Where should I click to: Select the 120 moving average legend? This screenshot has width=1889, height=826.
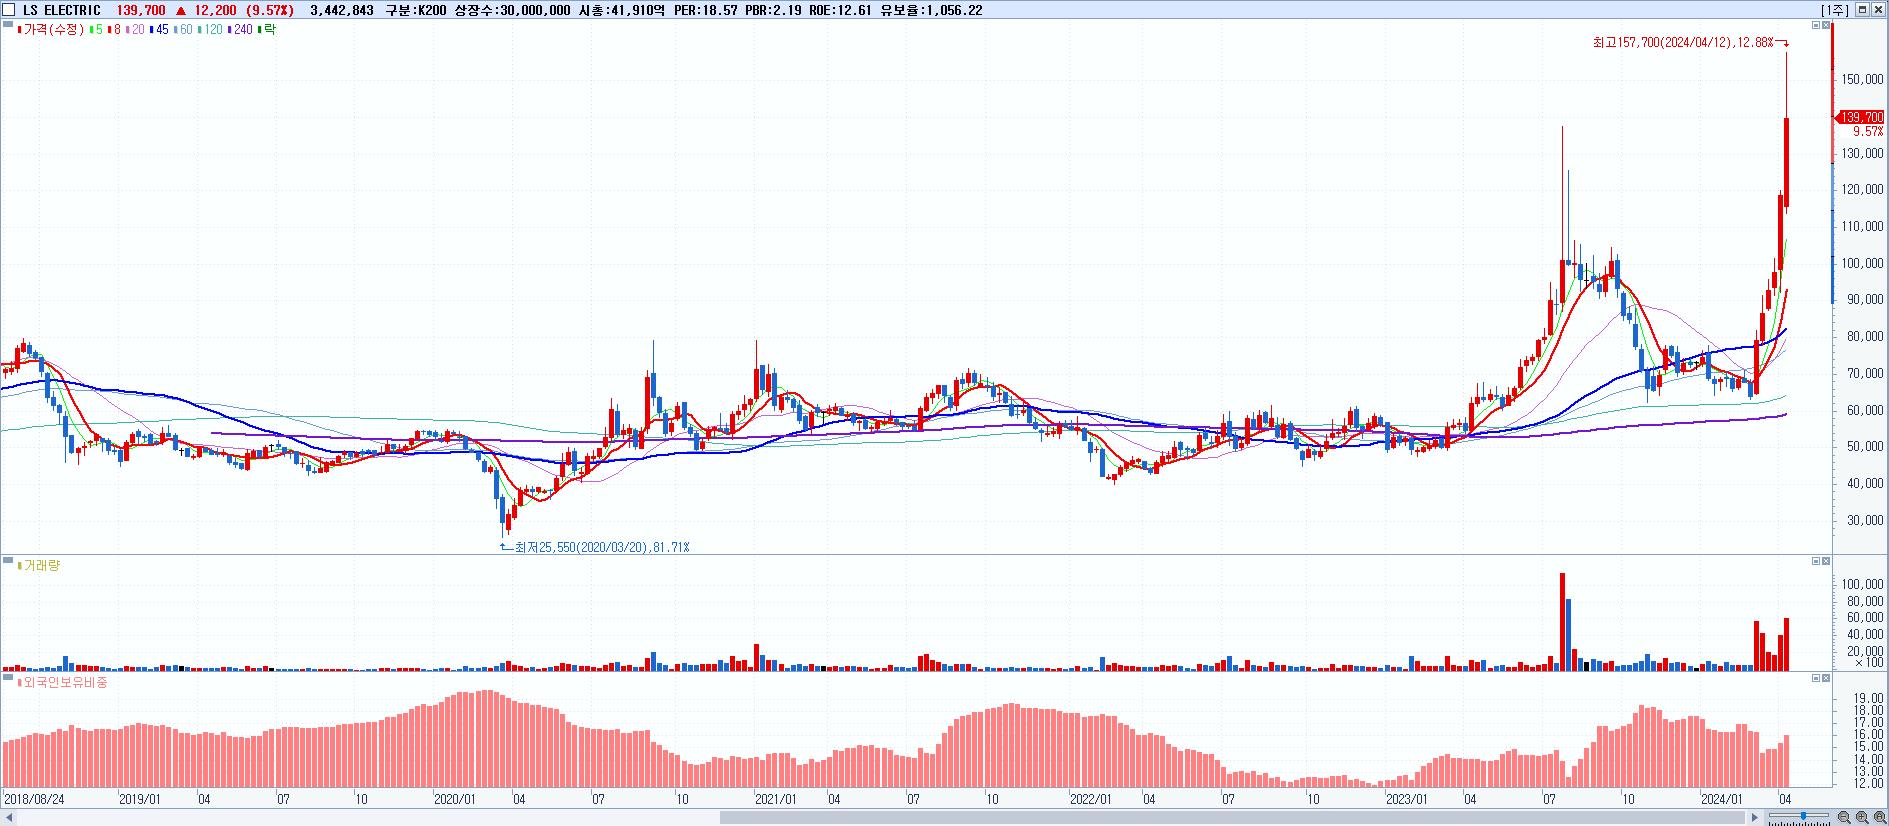pyautogui.click(x=210, y=30)
